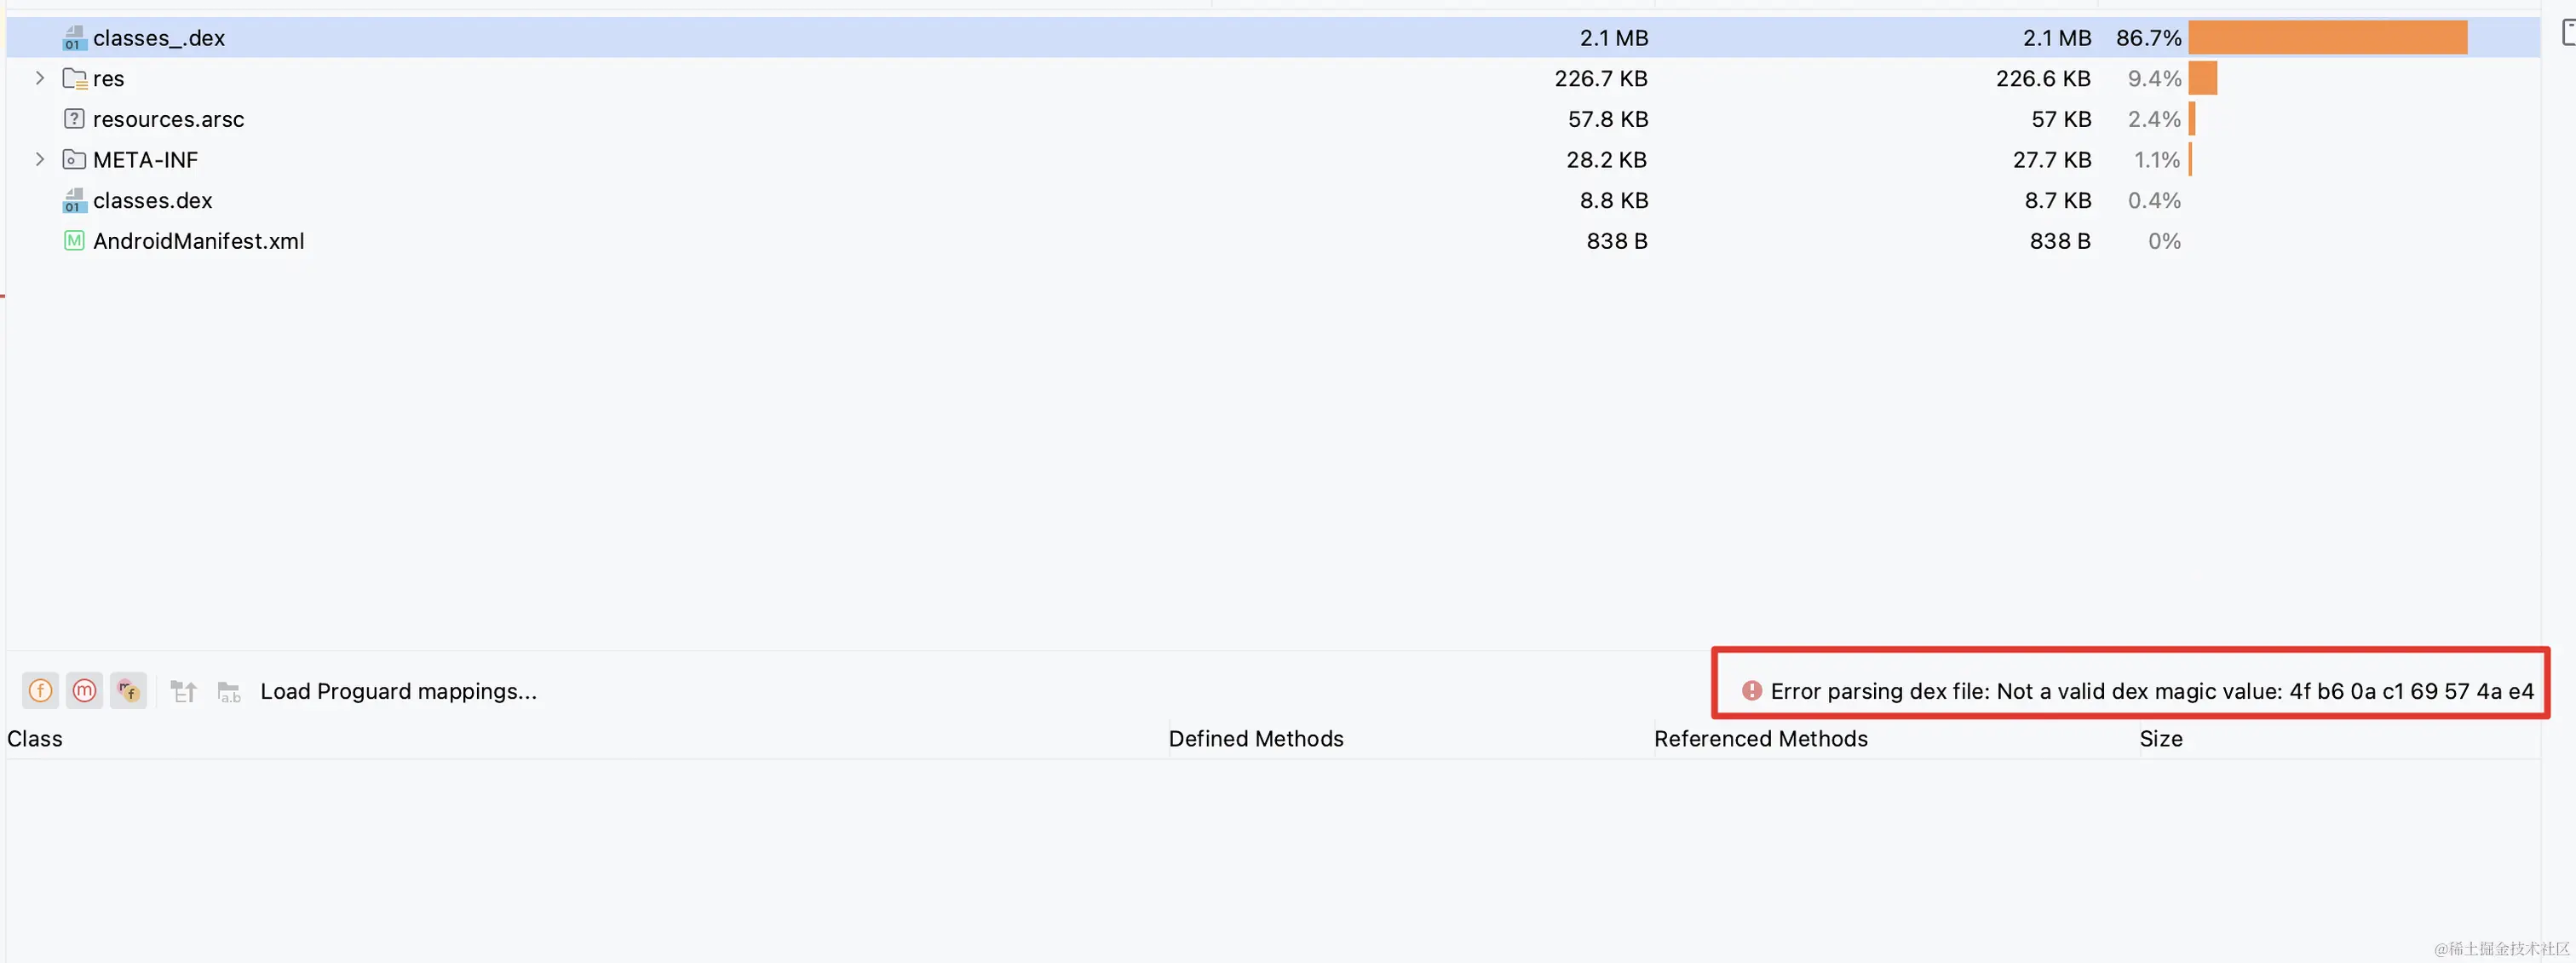
Task: Click Load Proguard mappings button
Action: point(398,691)
